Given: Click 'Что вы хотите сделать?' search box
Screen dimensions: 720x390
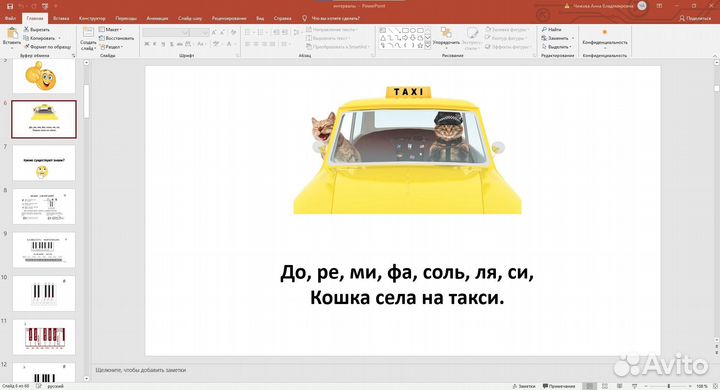Looking at the screenshot, I should (x=335, y=18).
